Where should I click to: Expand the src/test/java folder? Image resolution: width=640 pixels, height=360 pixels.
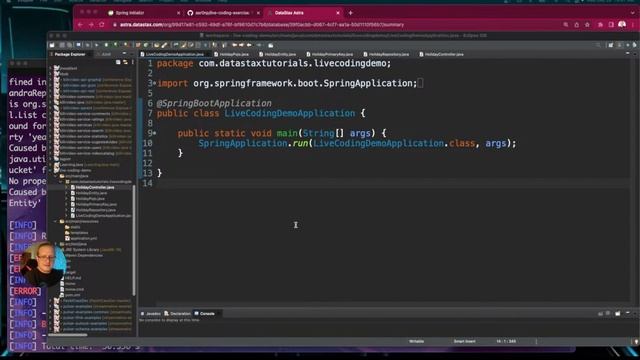56,244
